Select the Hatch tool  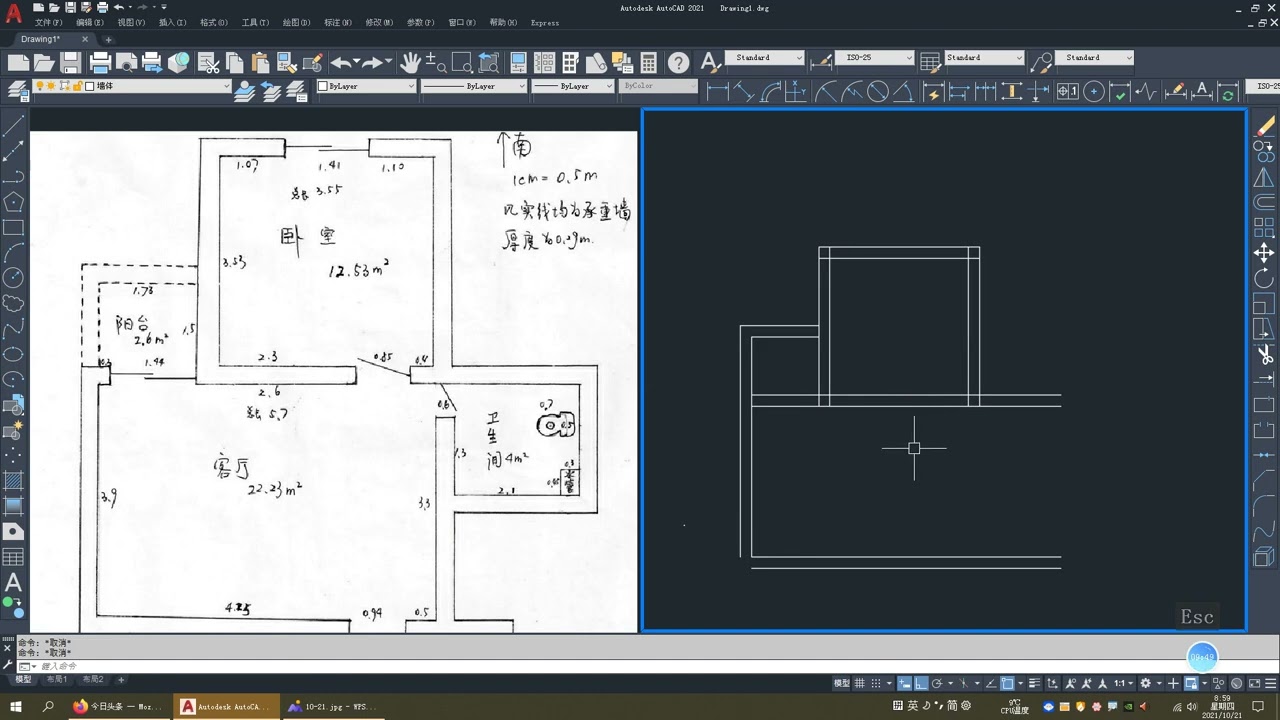coord(13,481)
